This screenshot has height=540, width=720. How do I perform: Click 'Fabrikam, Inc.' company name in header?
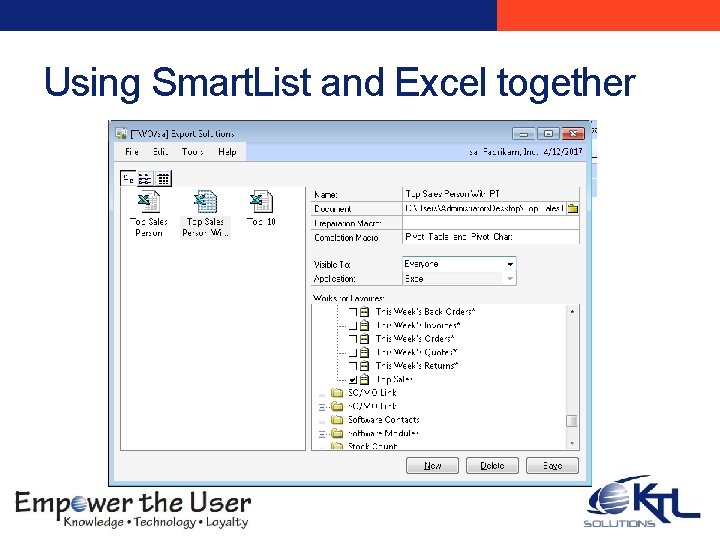(x=509, y=152)
